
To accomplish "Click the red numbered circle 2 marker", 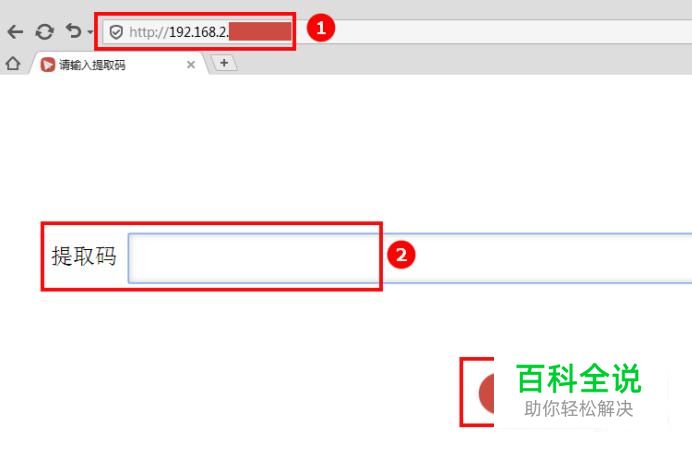I will [x=401, y=255].
